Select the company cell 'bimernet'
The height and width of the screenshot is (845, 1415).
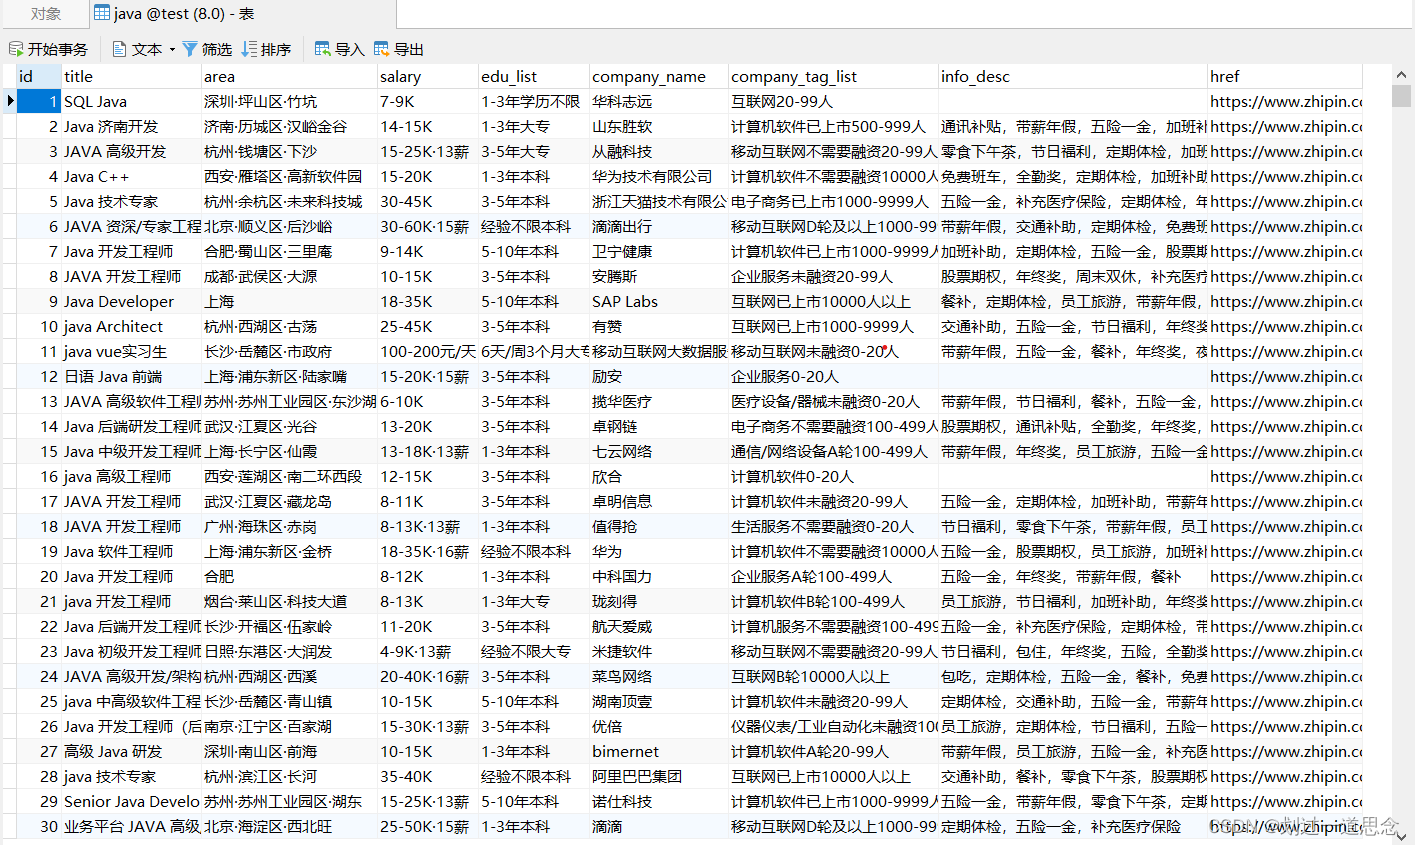pos(659,751)
